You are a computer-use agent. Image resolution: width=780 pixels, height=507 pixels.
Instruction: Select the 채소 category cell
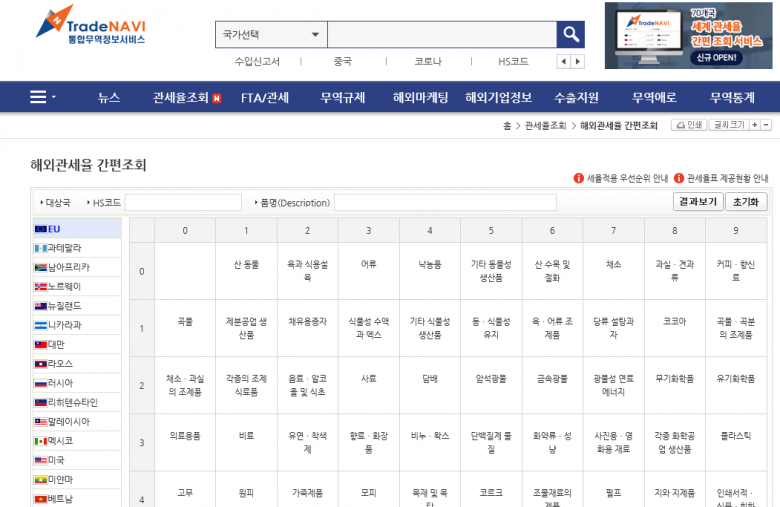point(613,271)
